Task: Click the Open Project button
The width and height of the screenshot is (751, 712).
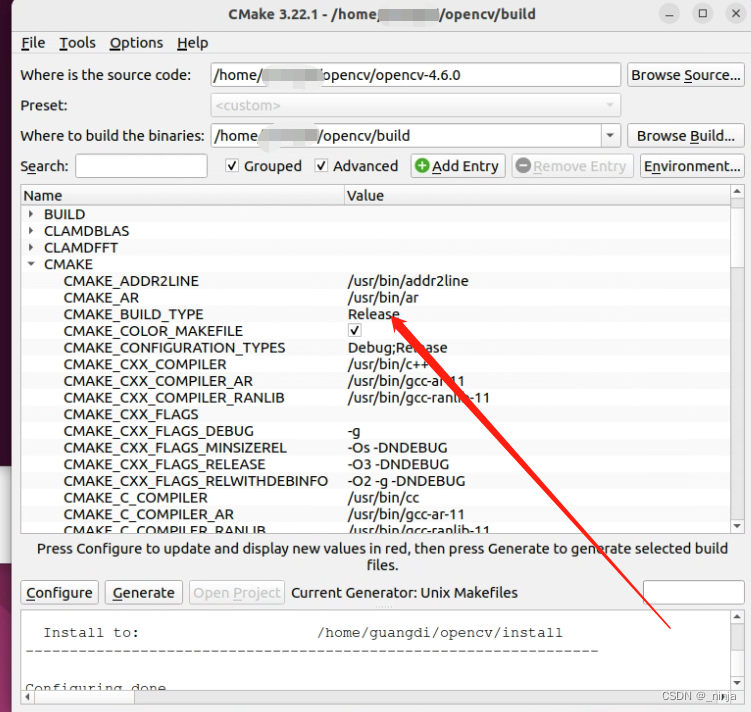Action: pyautogui.click(x=237, y=593)
